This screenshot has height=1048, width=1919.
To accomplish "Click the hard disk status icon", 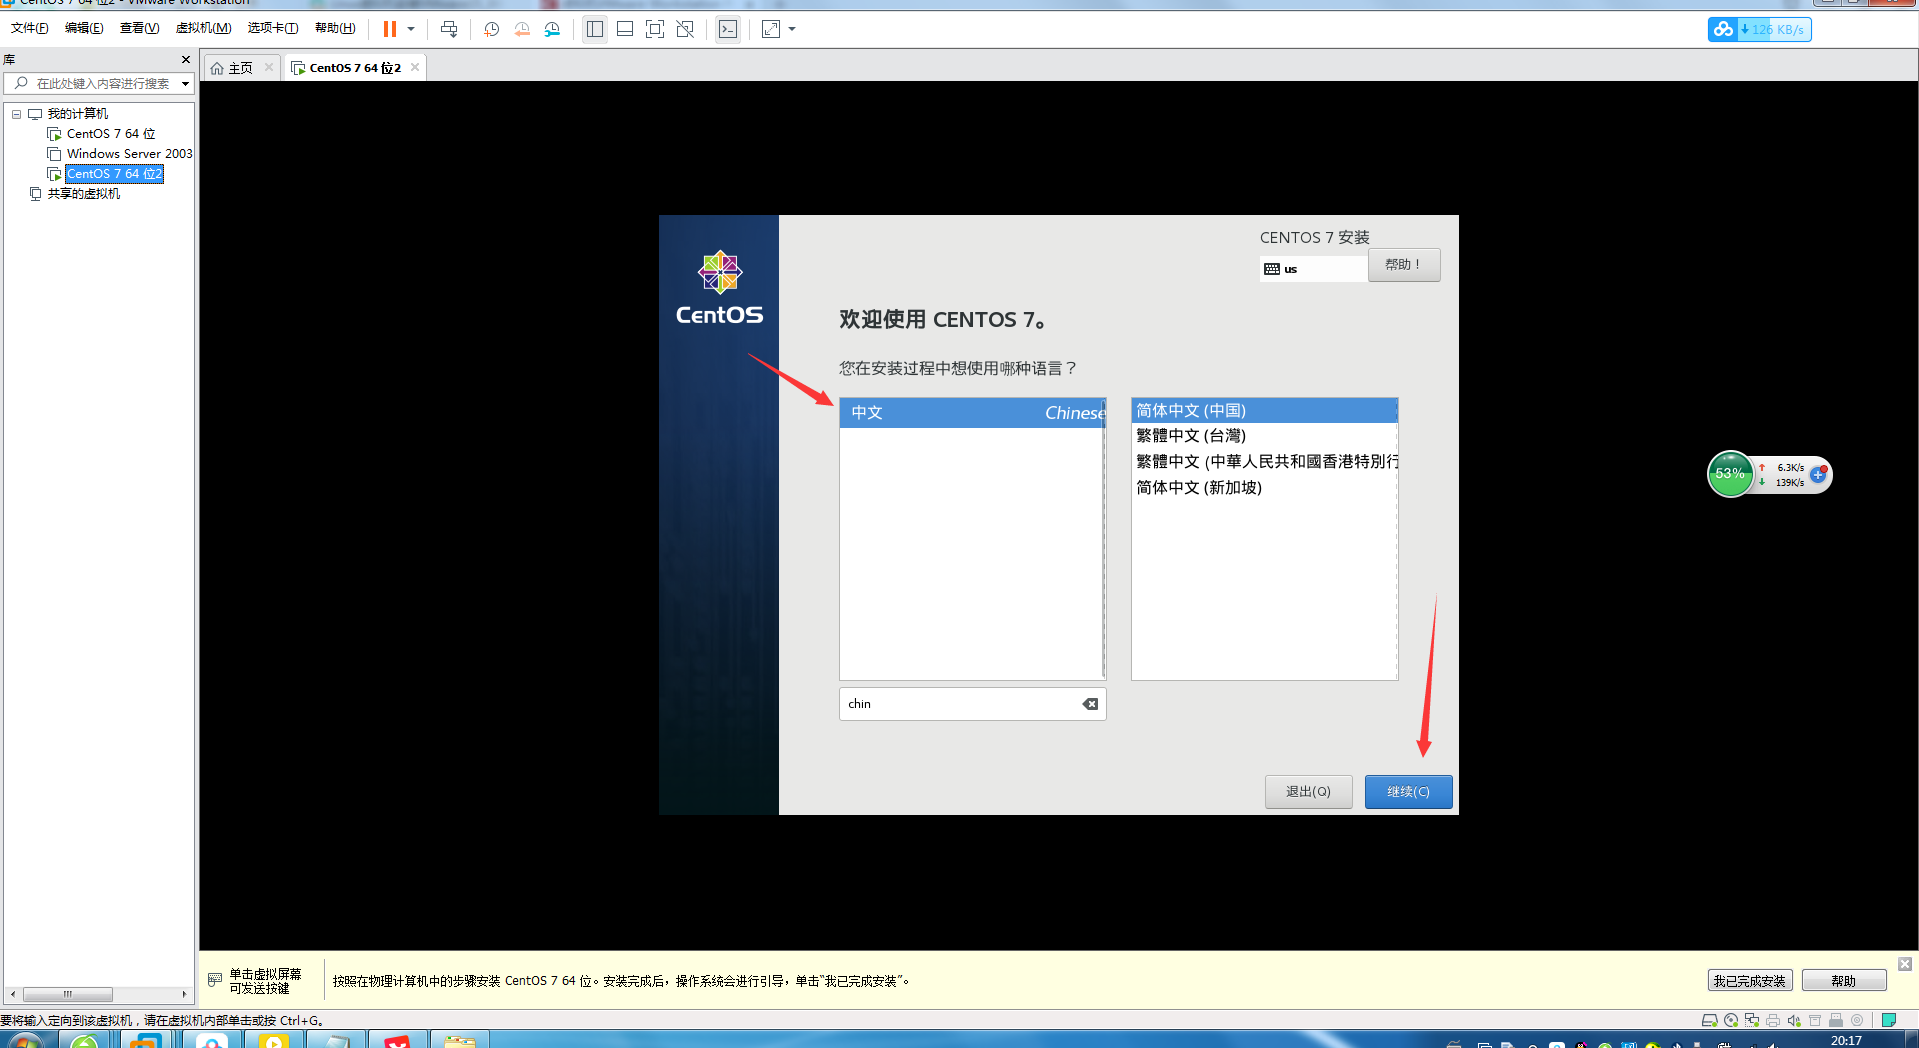I will 1710,1020.
